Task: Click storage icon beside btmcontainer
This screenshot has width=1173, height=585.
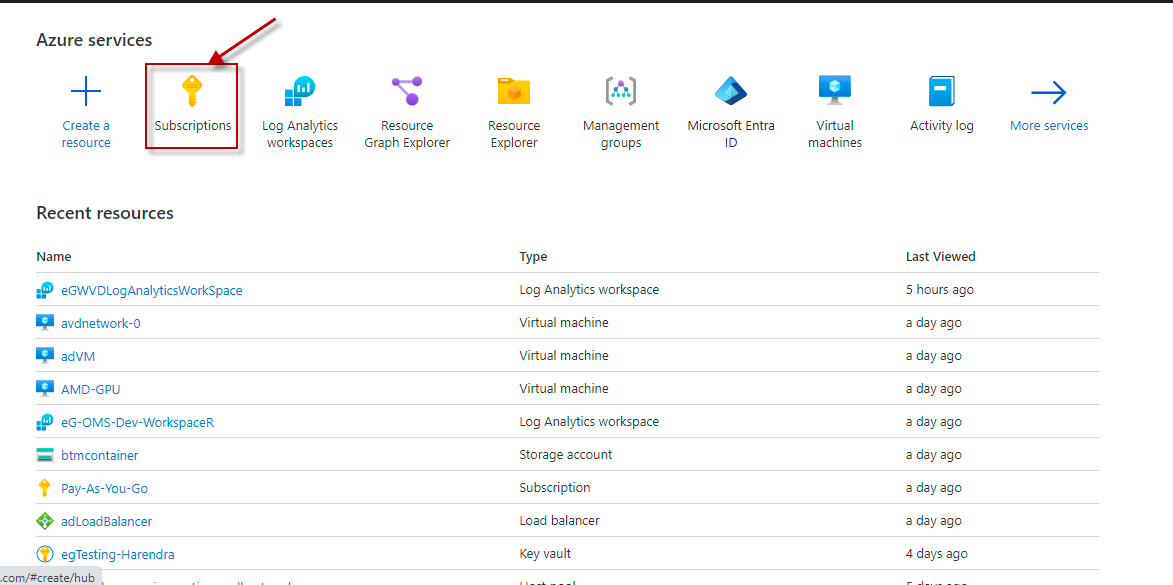Action: point(45,455)
